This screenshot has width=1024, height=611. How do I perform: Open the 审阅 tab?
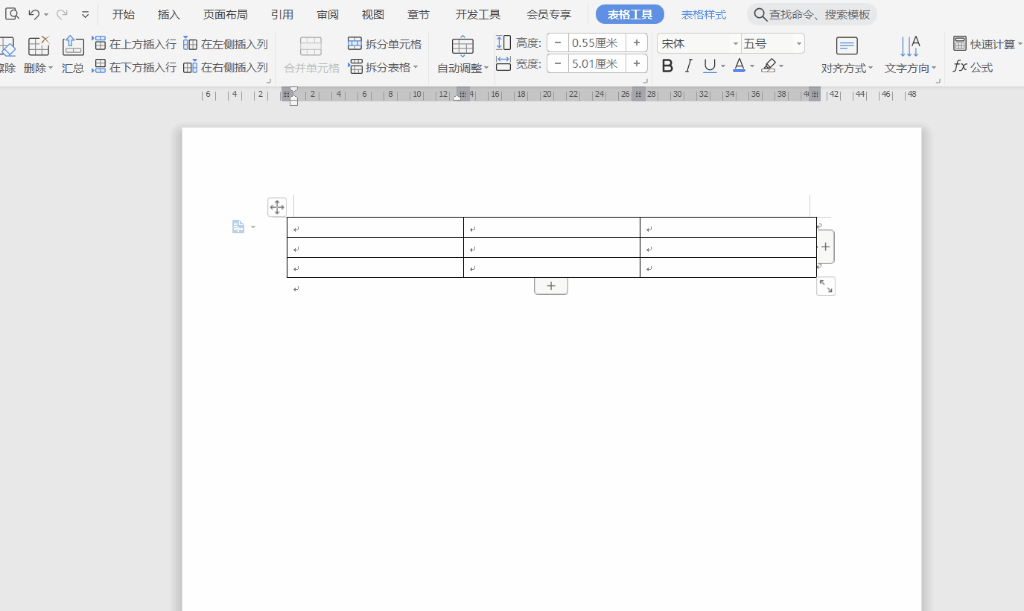pyautogui.click(x=328, y=14)
